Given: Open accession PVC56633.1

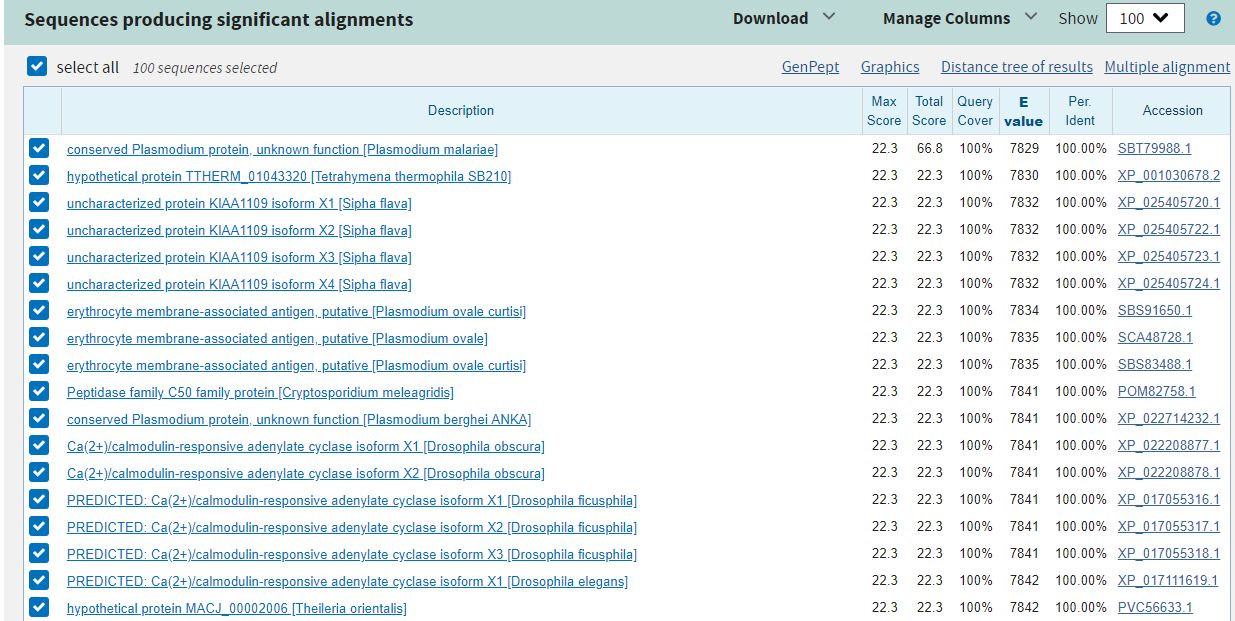Looking at the screenshot, I should point(1155,607).
